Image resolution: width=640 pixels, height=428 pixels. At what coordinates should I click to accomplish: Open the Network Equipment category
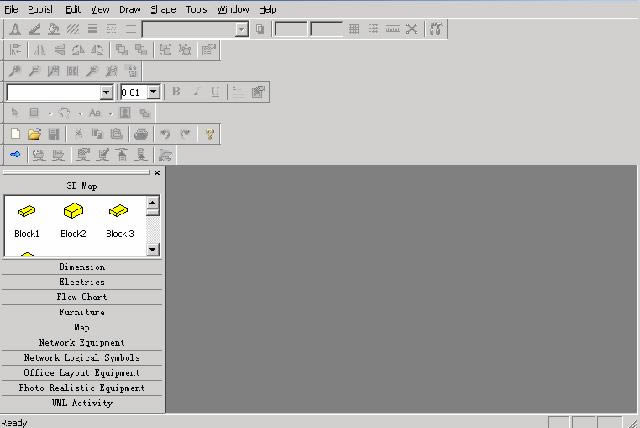(x=82, y=342)
